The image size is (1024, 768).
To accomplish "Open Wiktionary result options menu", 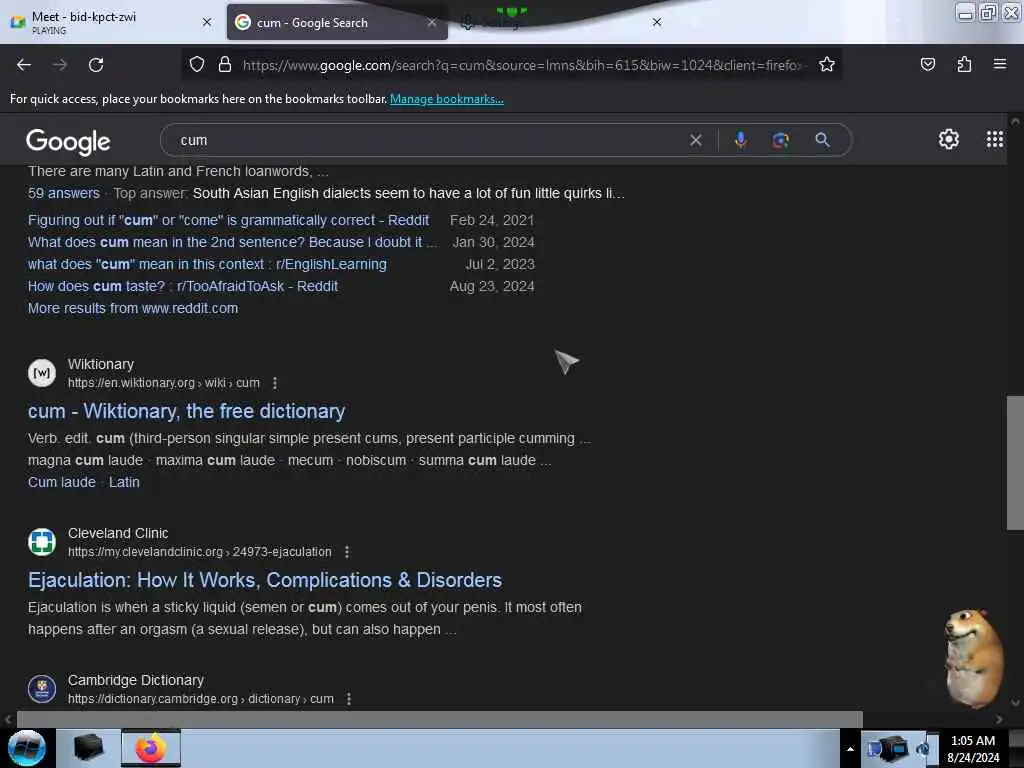I will click(275, 383).
